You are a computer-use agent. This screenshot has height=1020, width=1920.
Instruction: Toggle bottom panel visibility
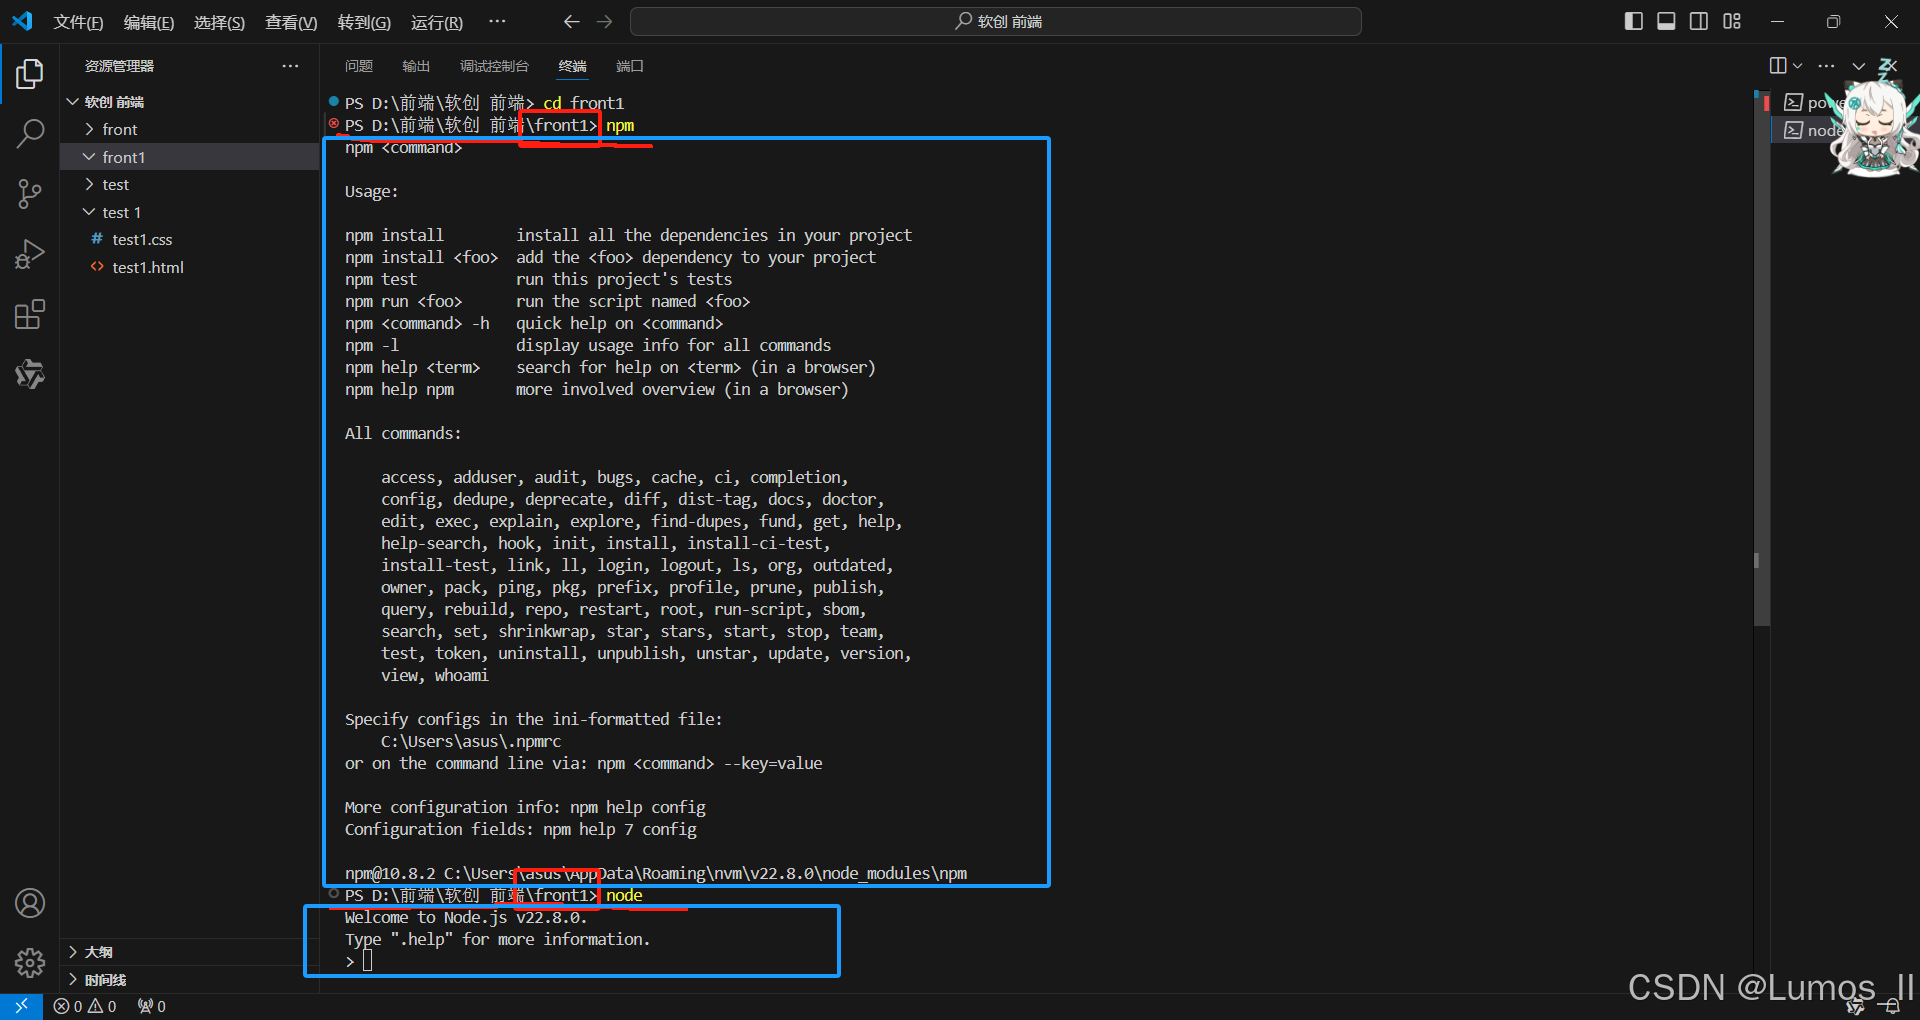pyautogui.click(x=1666, y=21)
